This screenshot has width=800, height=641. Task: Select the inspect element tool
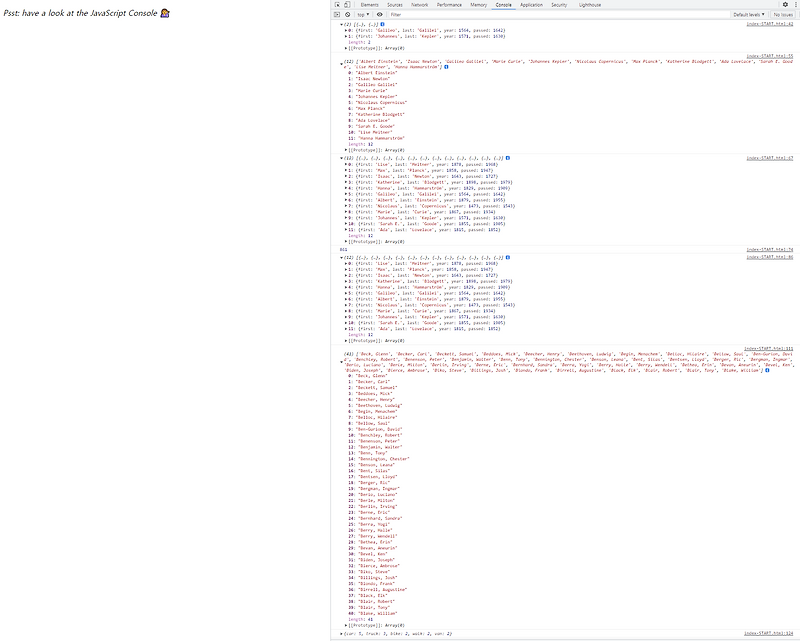(338, 5)
